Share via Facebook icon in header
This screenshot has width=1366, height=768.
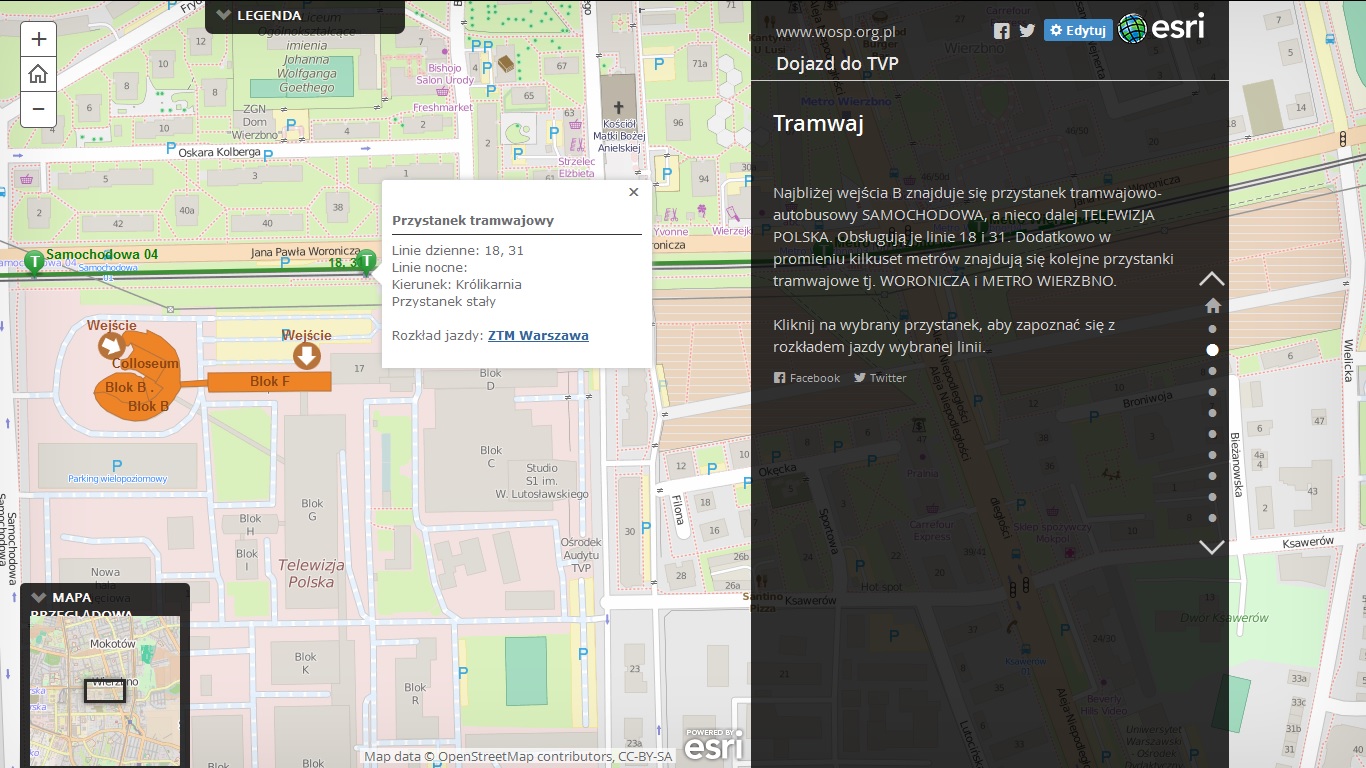pyautogui.click(x=1001, y=30)
